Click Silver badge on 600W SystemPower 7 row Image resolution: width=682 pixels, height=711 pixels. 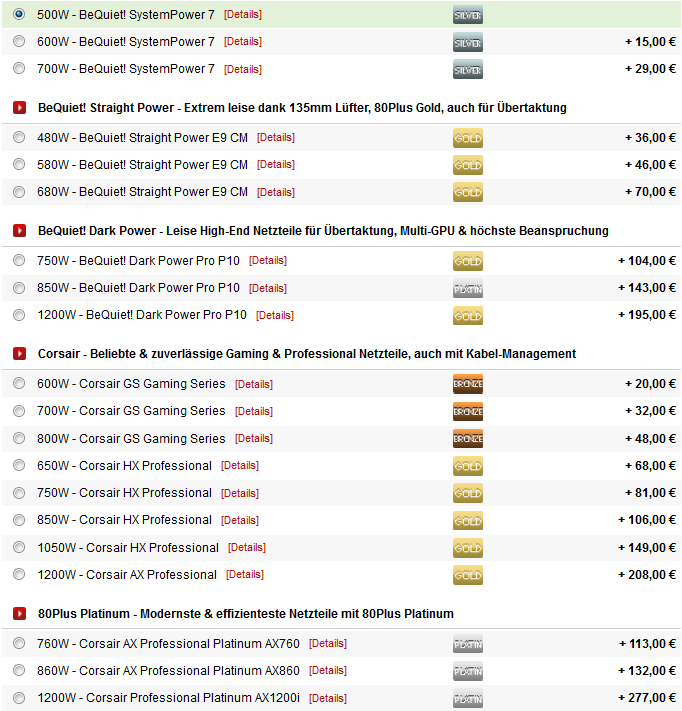tap(468, 43)
